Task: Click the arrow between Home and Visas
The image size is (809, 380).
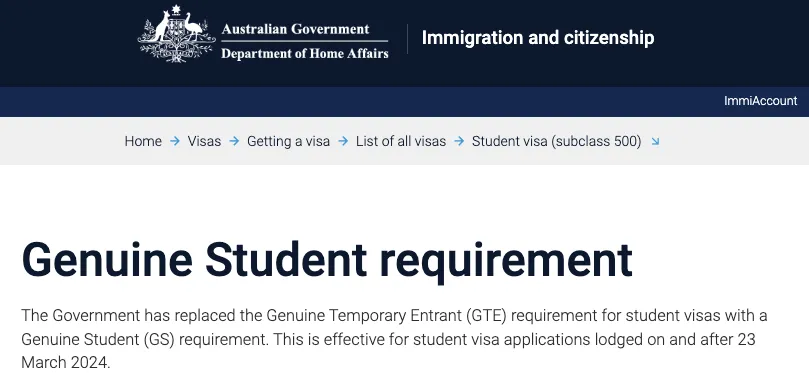Action: point(175,141)
